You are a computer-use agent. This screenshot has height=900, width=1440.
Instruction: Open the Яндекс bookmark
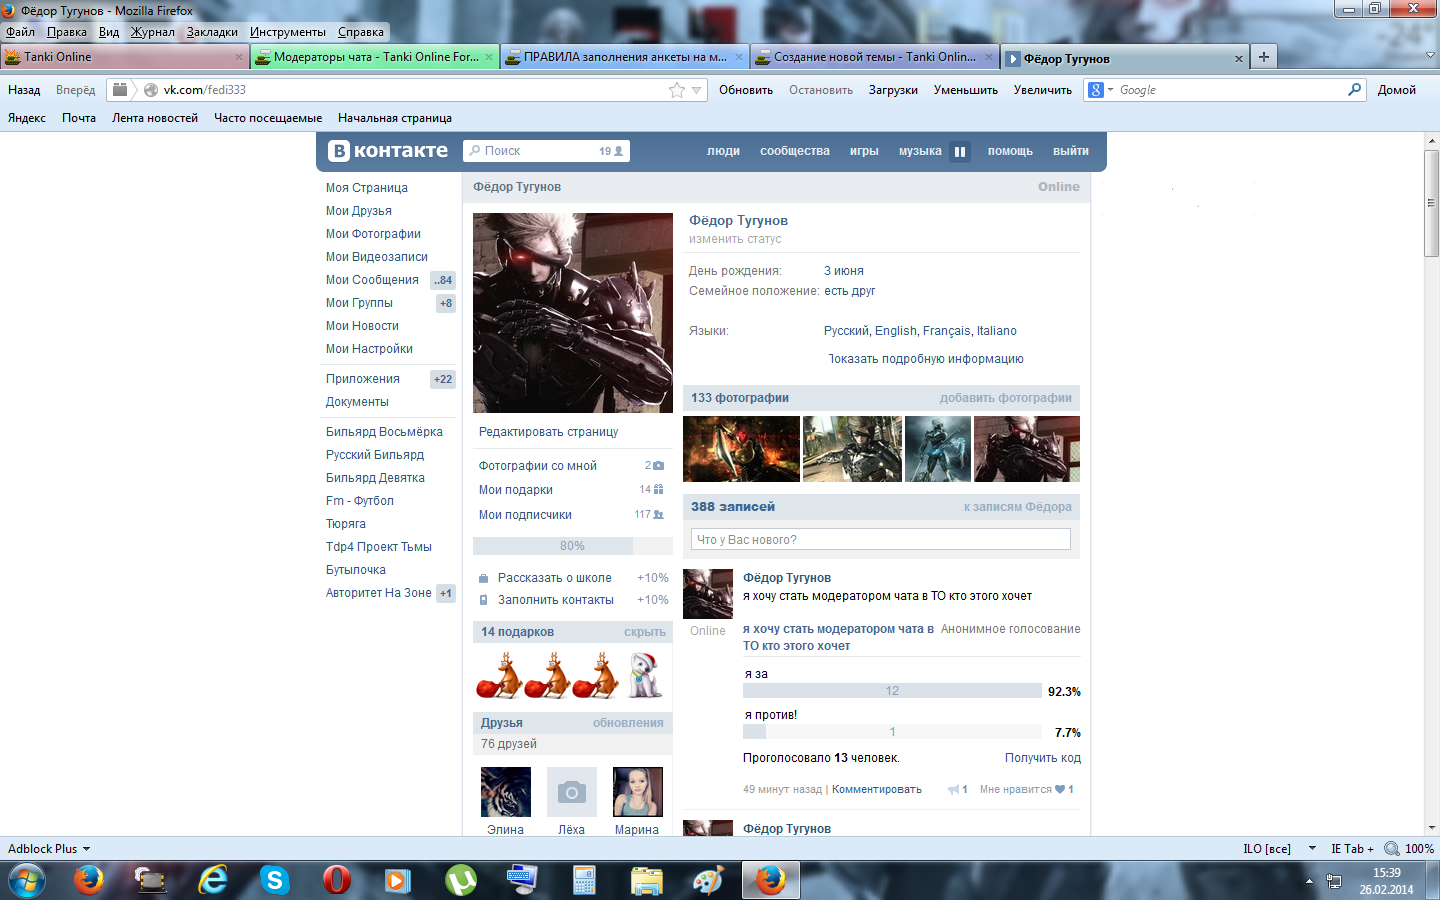coord(27,118)
